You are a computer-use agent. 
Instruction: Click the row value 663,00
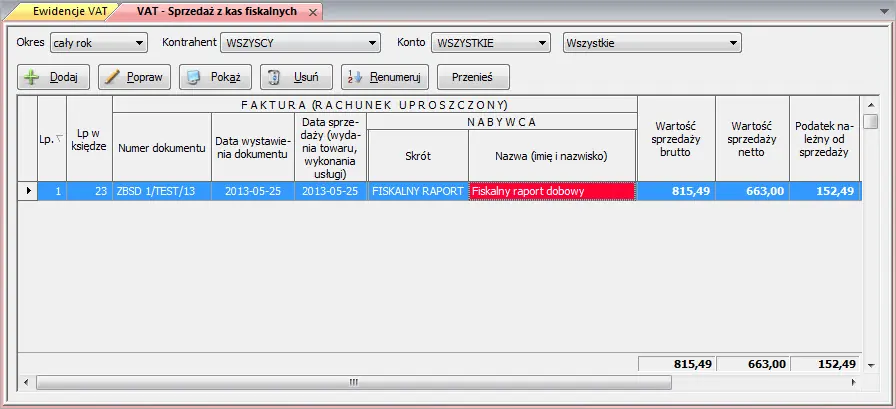[x=752, y=191]
